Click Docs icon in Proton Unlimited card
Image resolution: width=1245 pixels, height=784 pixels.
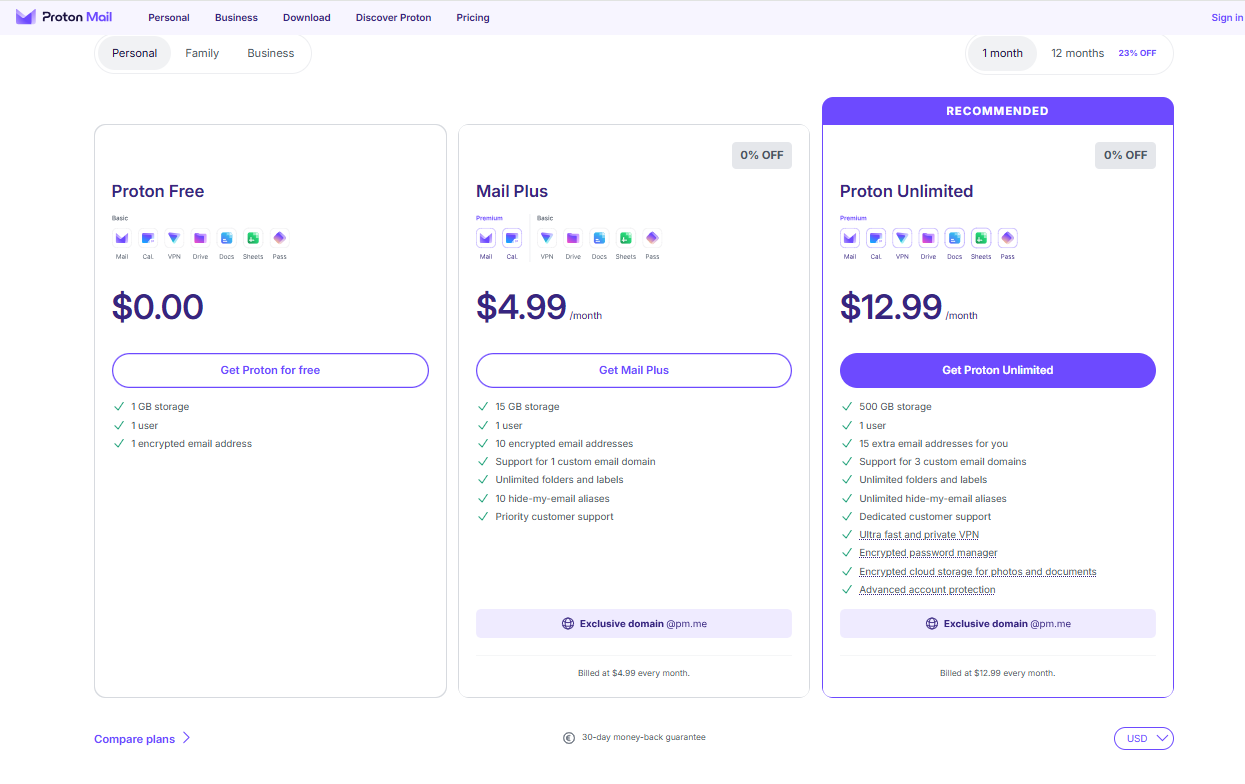pos(955,238)
